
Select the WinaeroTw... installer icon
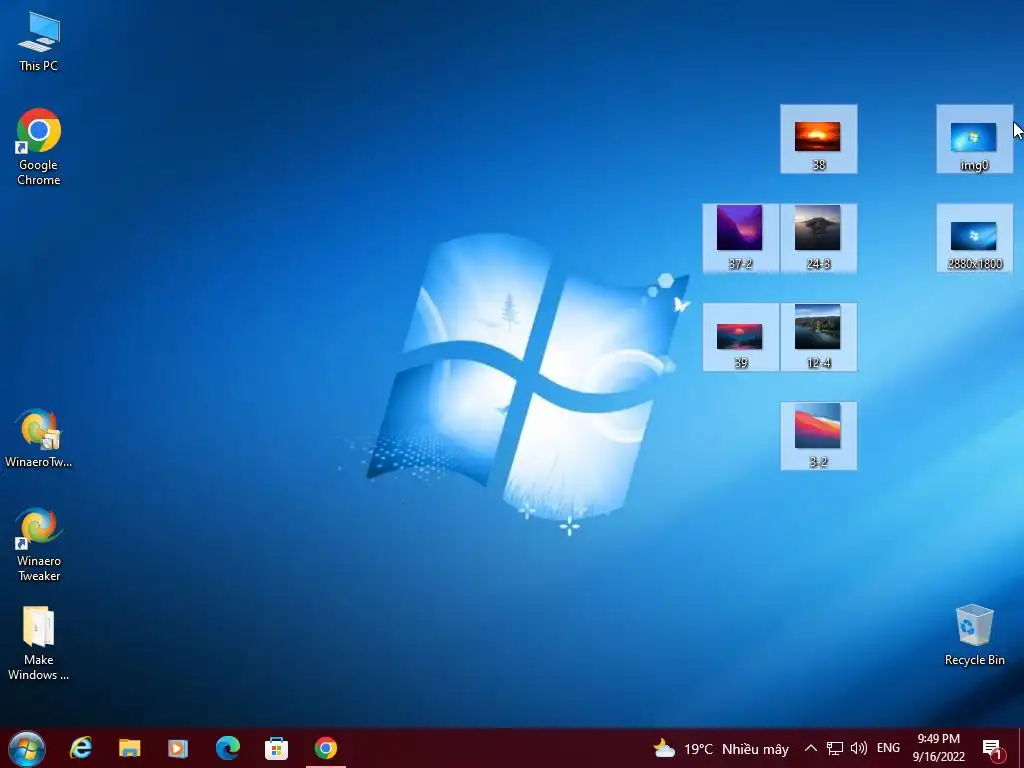point(39,438)
